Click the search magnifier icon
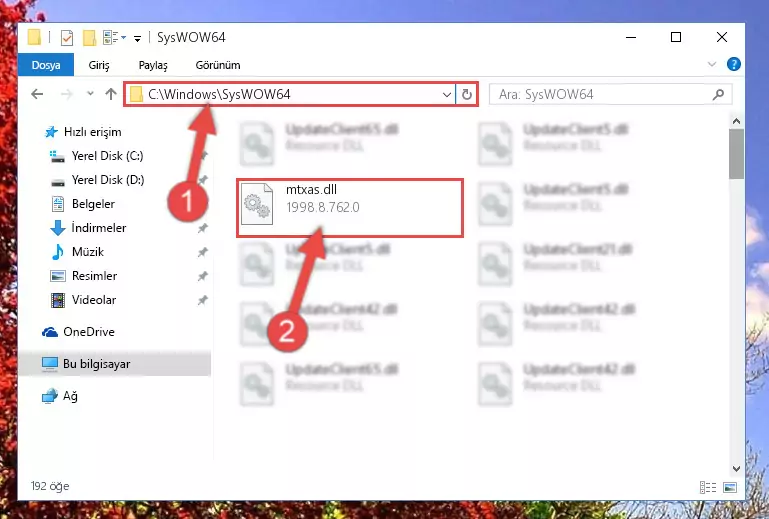The height and width of the screenshot is (519, 769). click(718, 94)
